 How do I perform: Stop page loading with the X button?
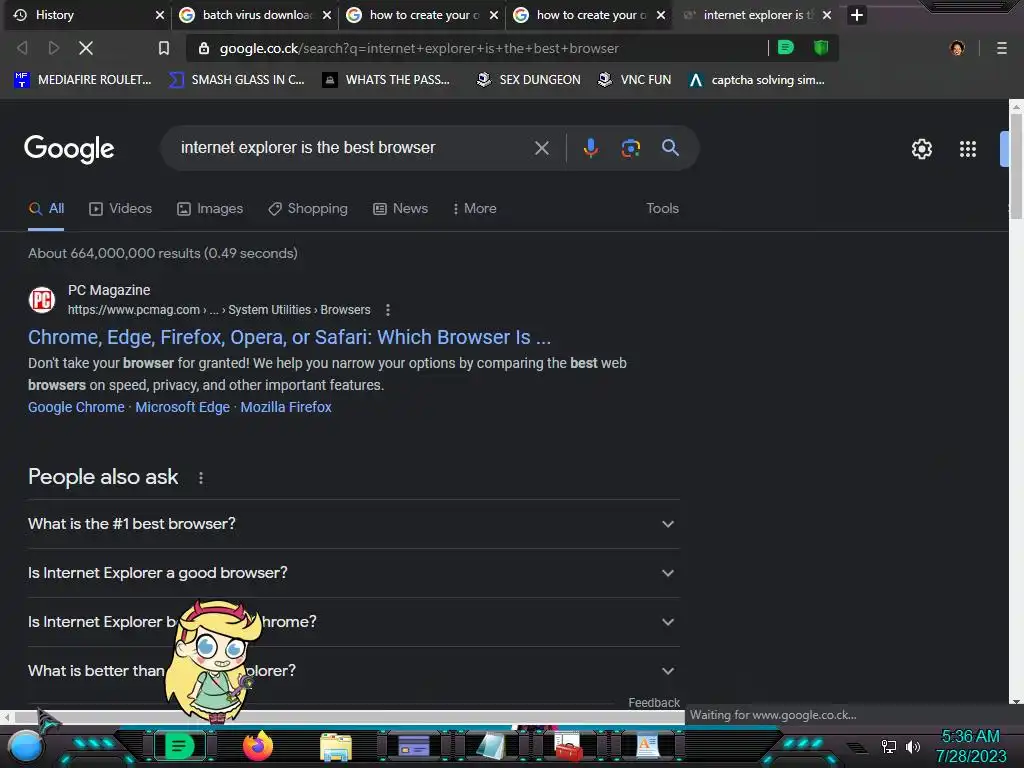(86, 48)
